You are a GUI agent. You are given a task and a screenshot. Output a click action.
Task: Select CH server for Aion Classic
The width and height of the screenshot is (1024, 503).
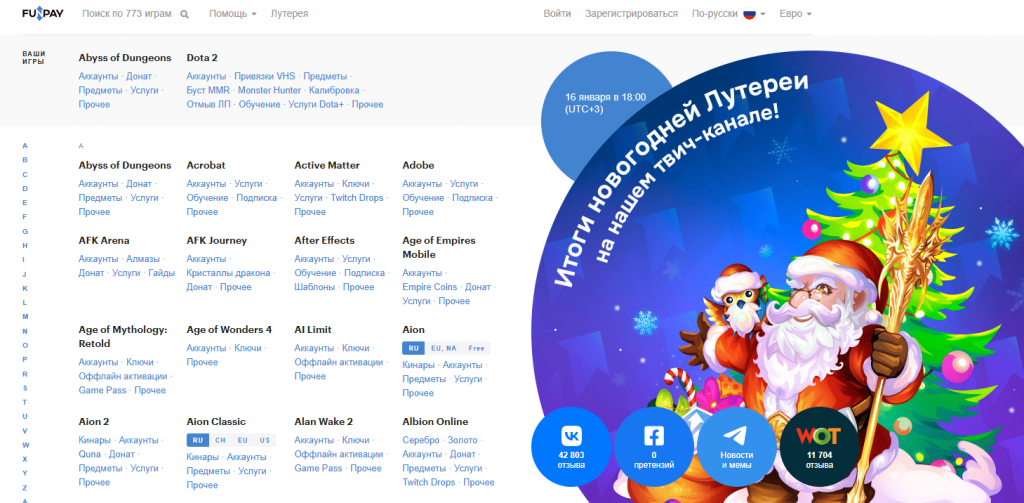point(220,440)
